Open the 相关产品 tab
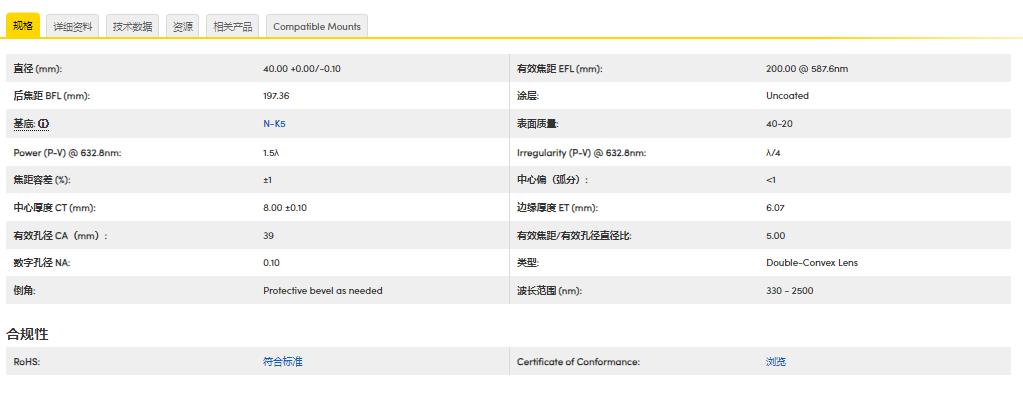 click(x=233, y=26)
